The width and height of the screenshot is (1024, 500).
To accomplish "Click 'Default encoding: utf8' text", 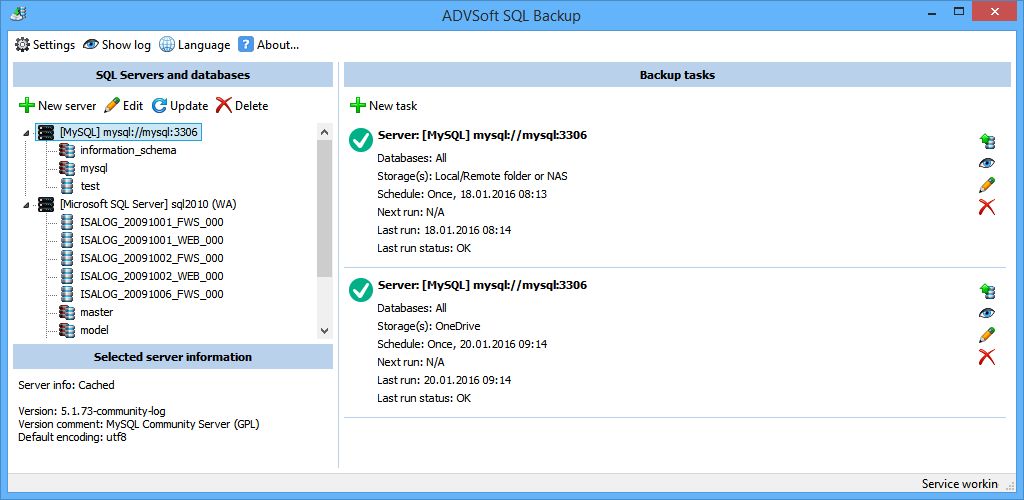I will pyautogui.click(x=72, y=437).
